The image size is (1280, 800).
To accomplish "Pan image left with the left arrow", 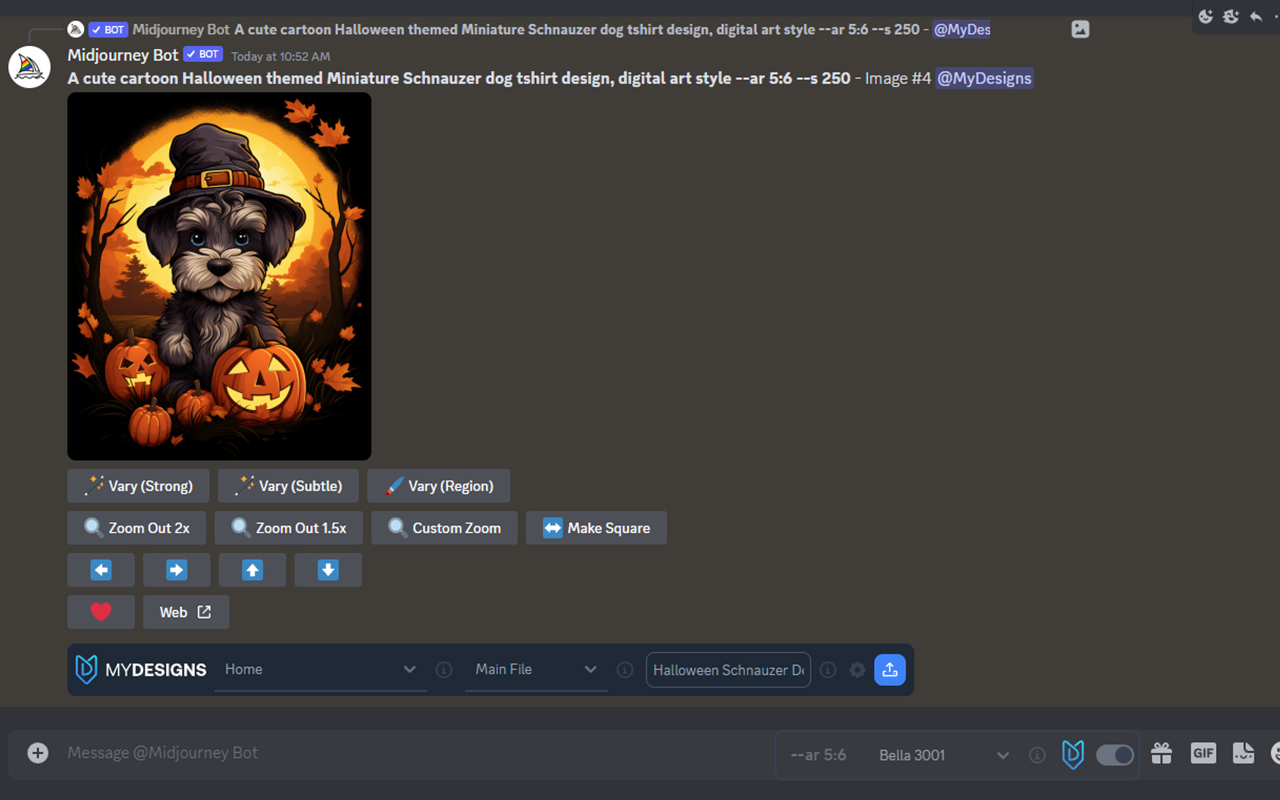I will click(x=101, y=570).
